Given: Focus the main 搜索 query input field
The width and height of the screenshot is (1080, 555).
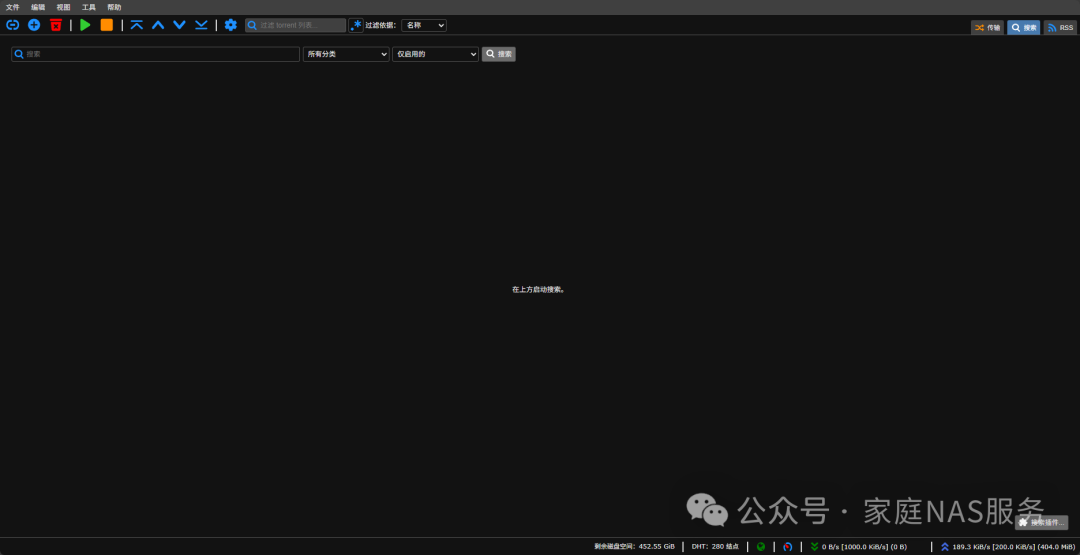Looking at the screenshot, I should [156, 54].
